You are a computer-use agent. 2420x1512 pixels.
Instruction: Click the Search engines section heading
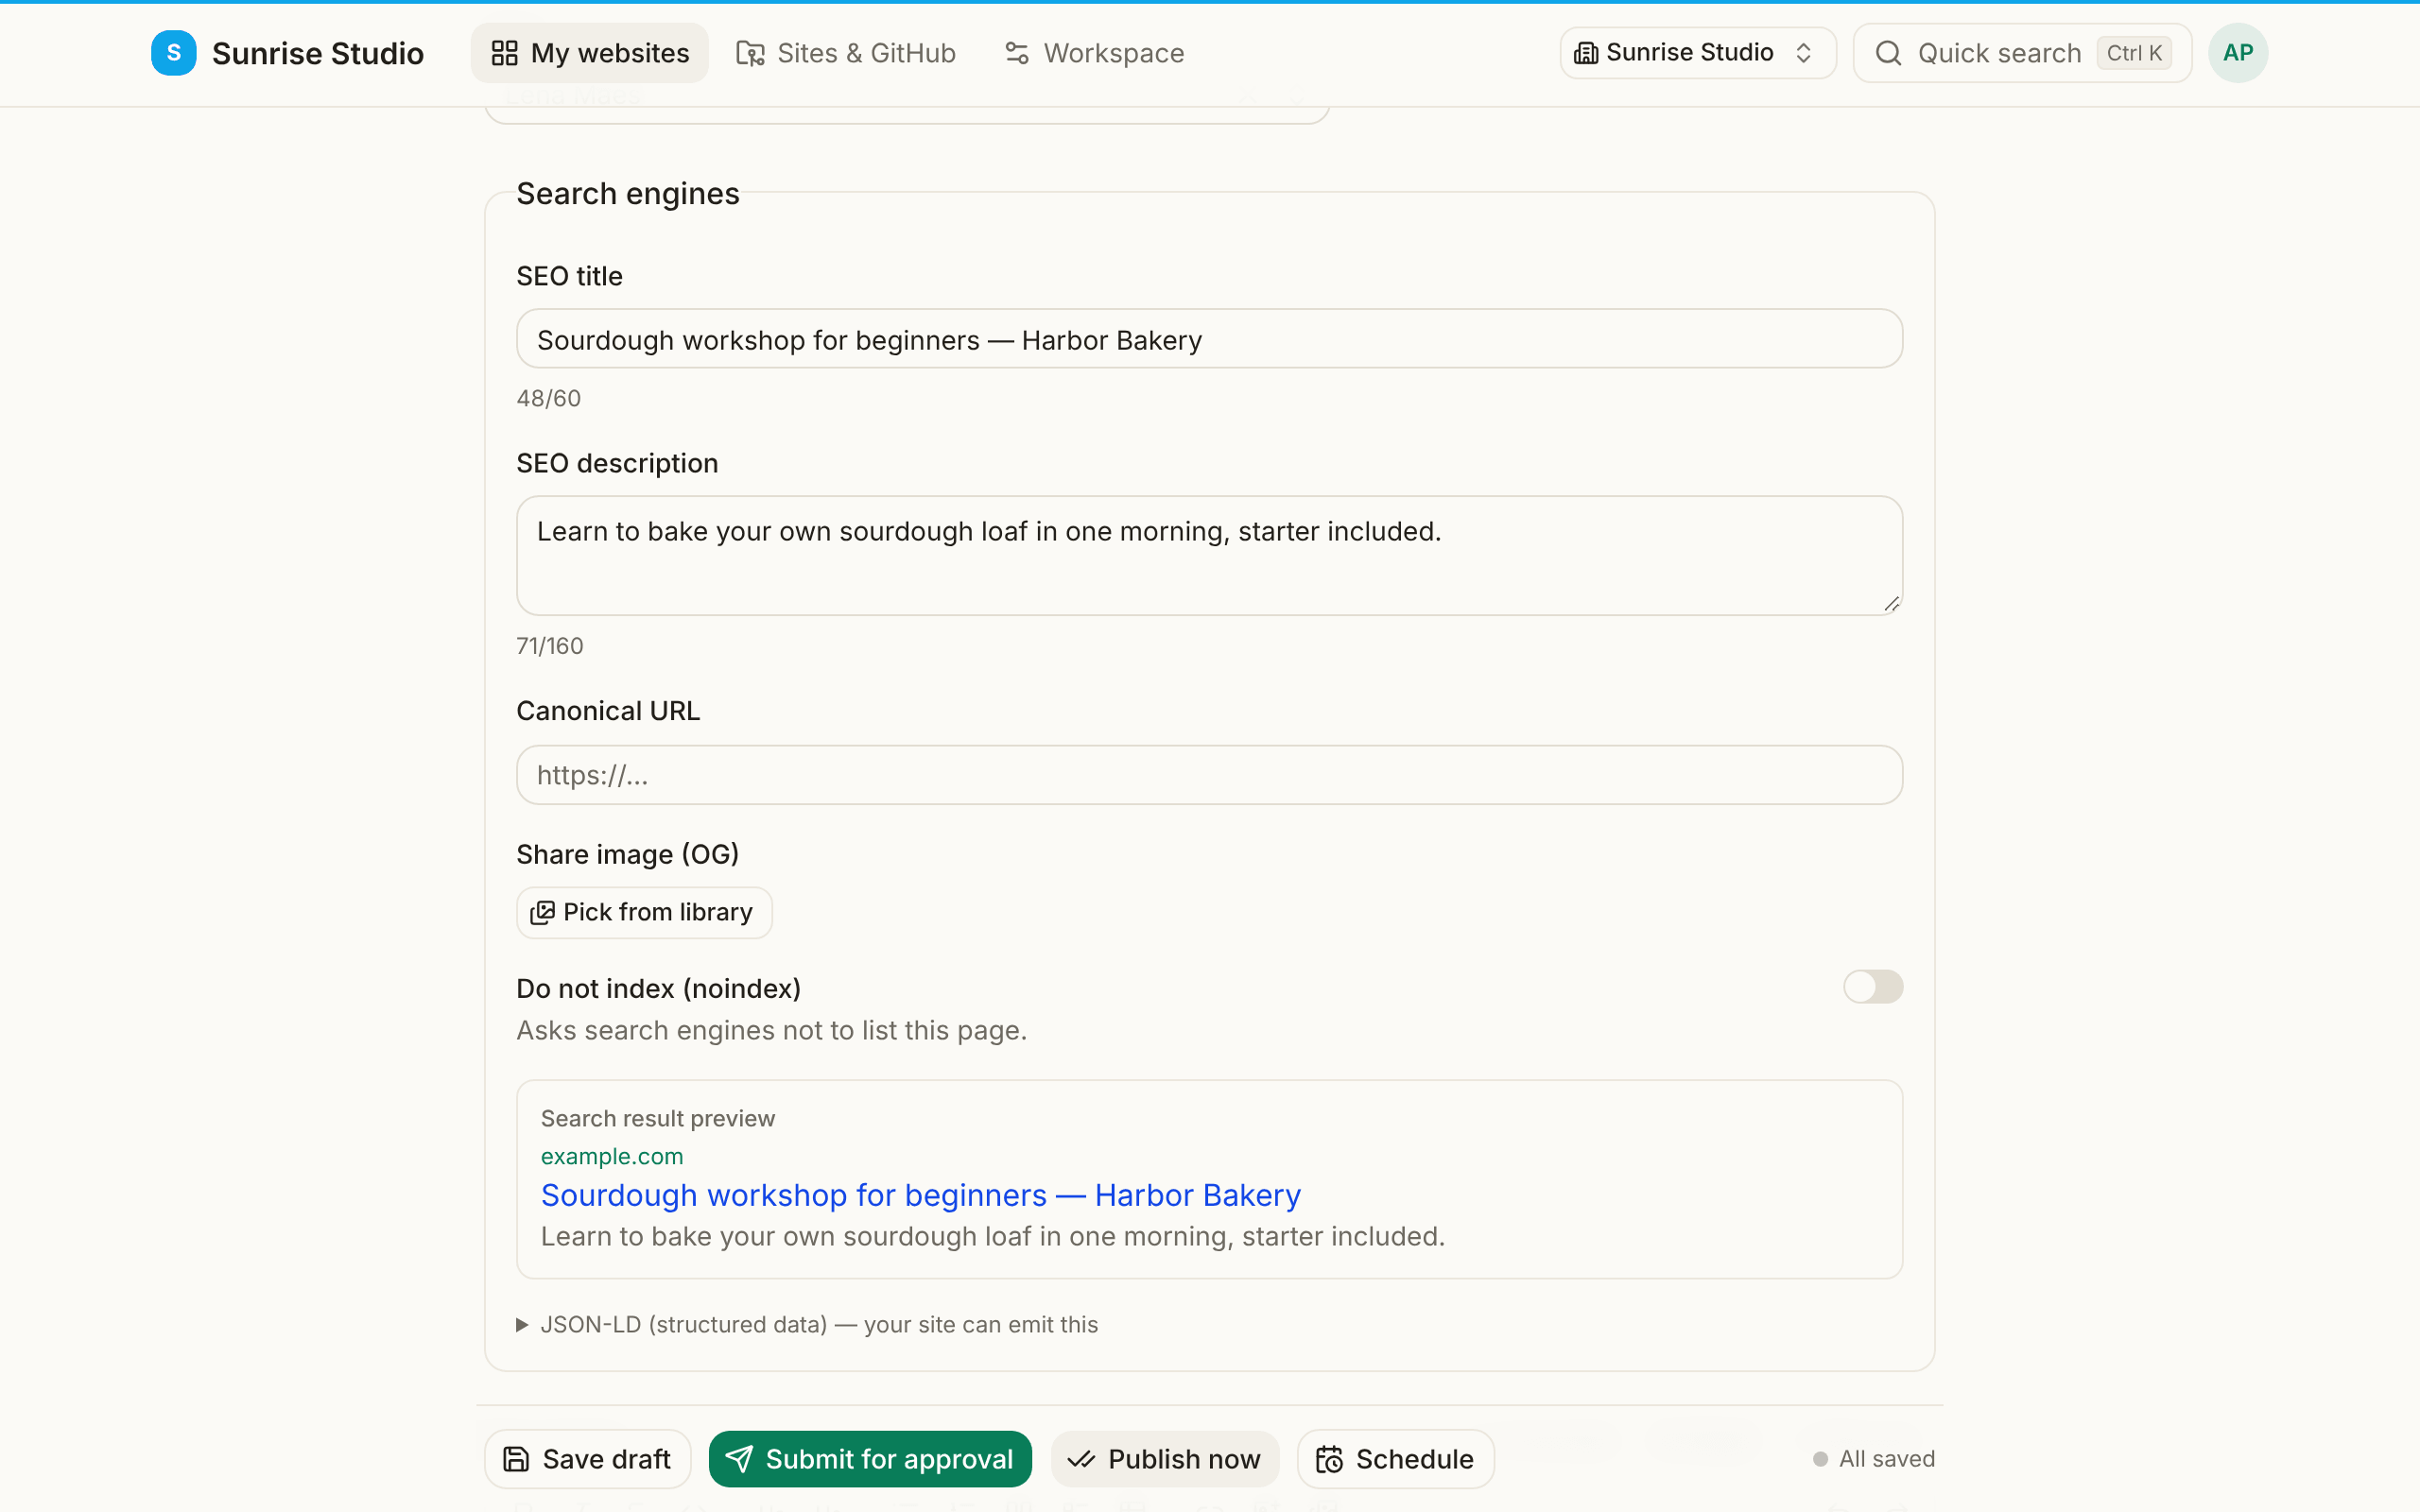click(627, 194)
